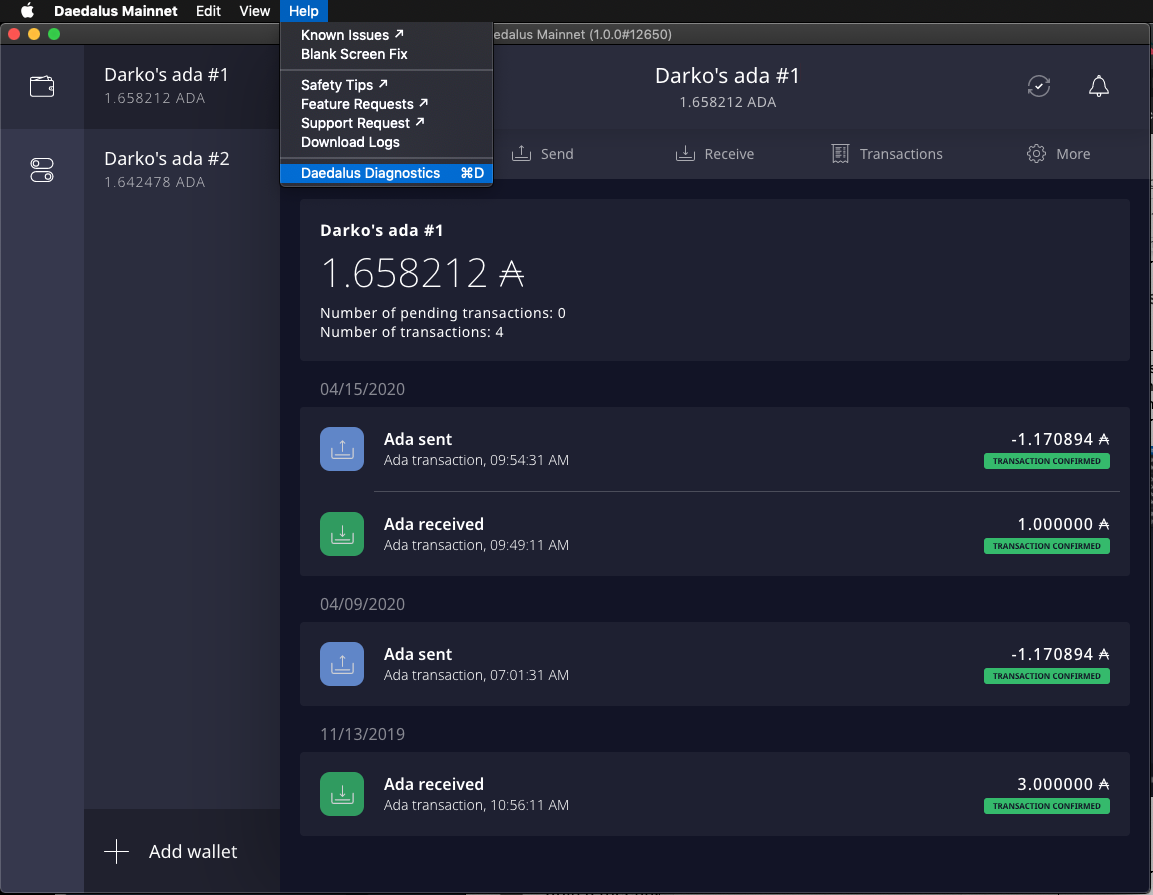The image size is (1153, 895).
Task: Choose Download Logs menu entry
Action: point(386,142)
